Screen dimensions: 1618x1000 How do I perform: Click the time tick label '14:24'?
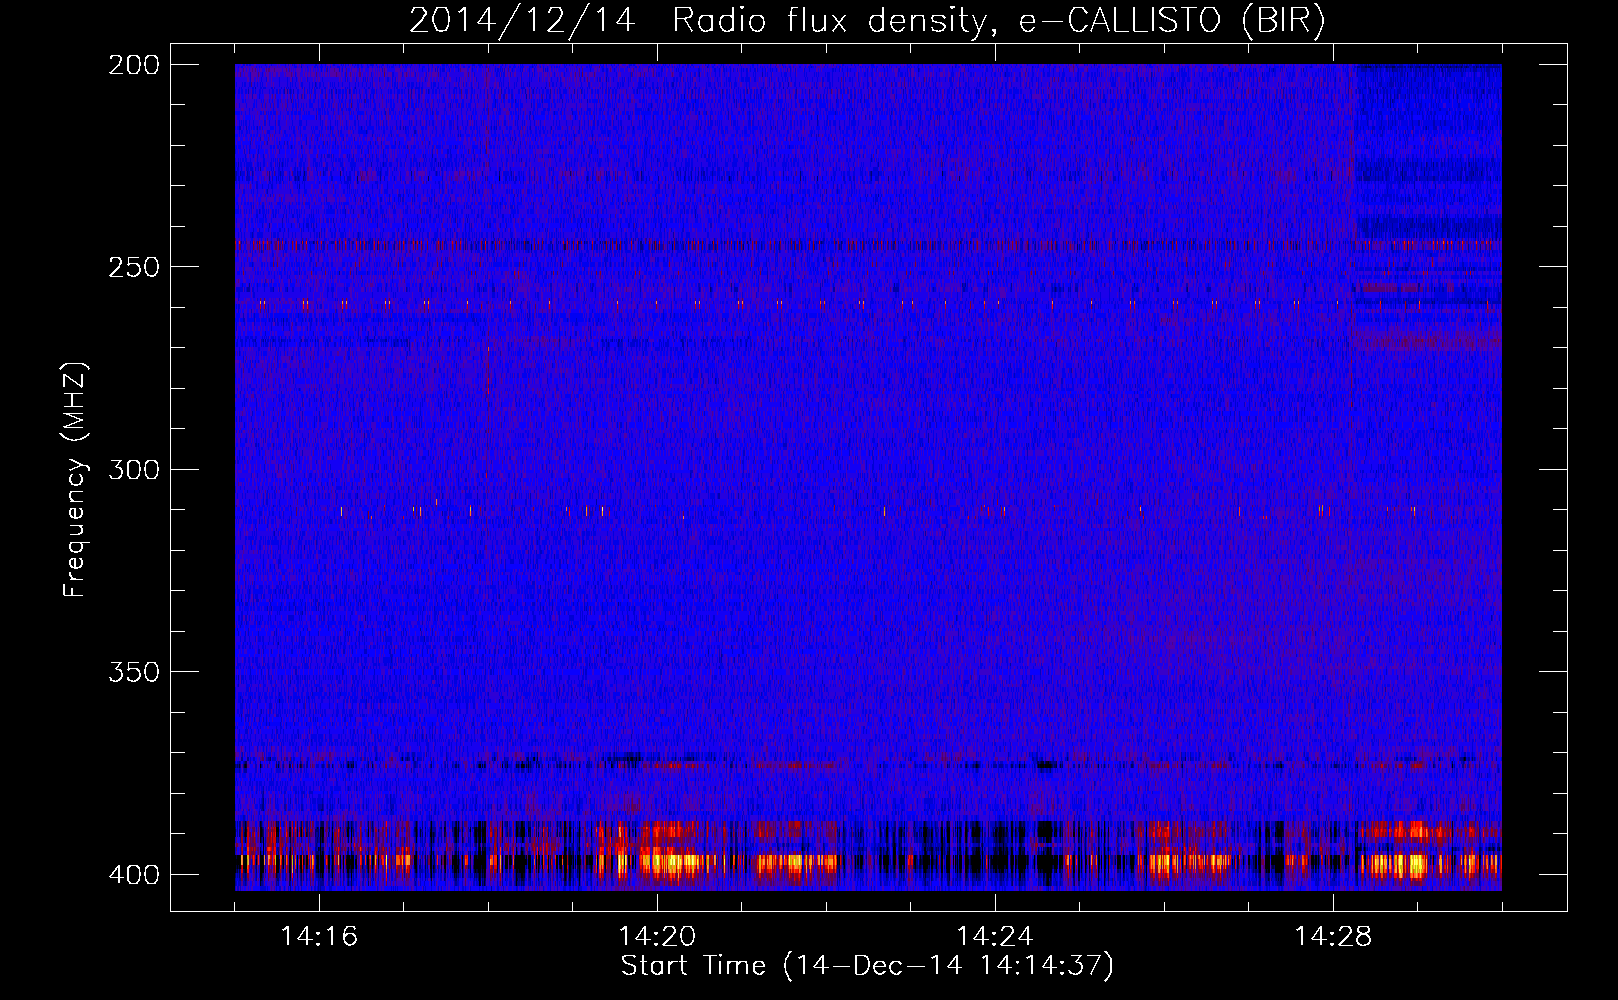[995, 936]
